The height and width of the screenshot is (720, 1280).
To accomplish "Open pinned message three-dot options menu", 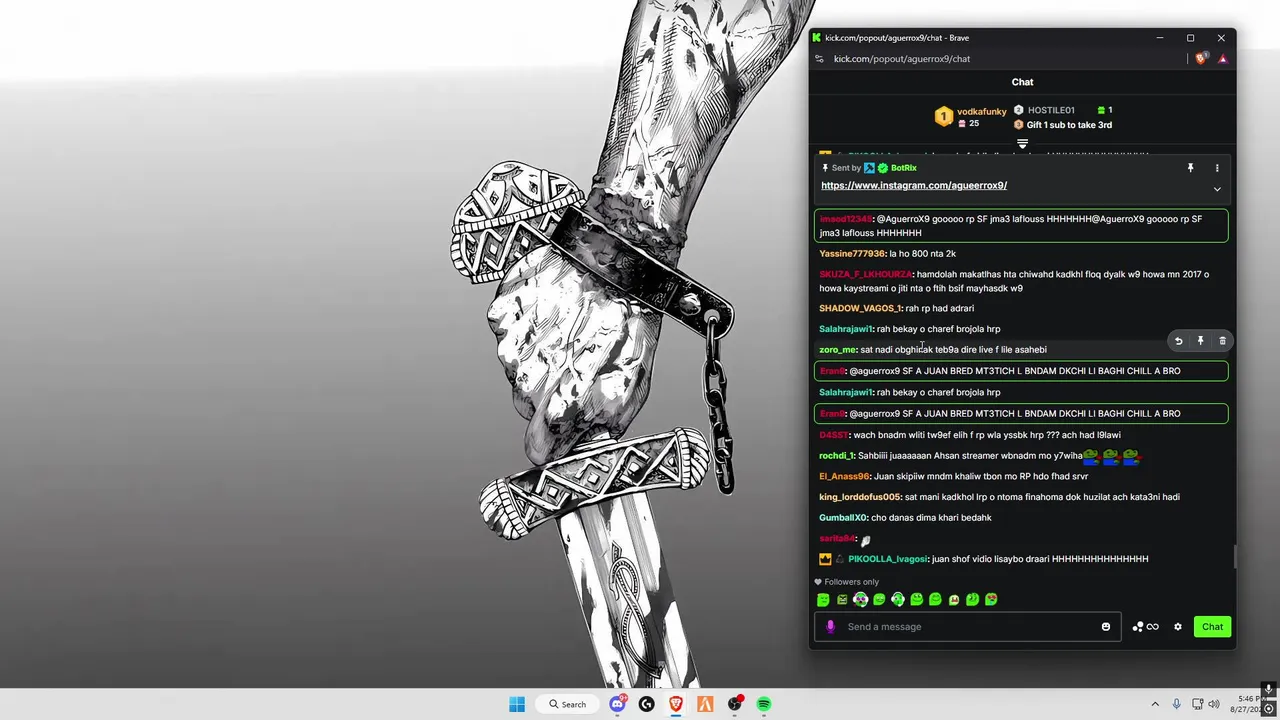I will (x=1217, y=168).
